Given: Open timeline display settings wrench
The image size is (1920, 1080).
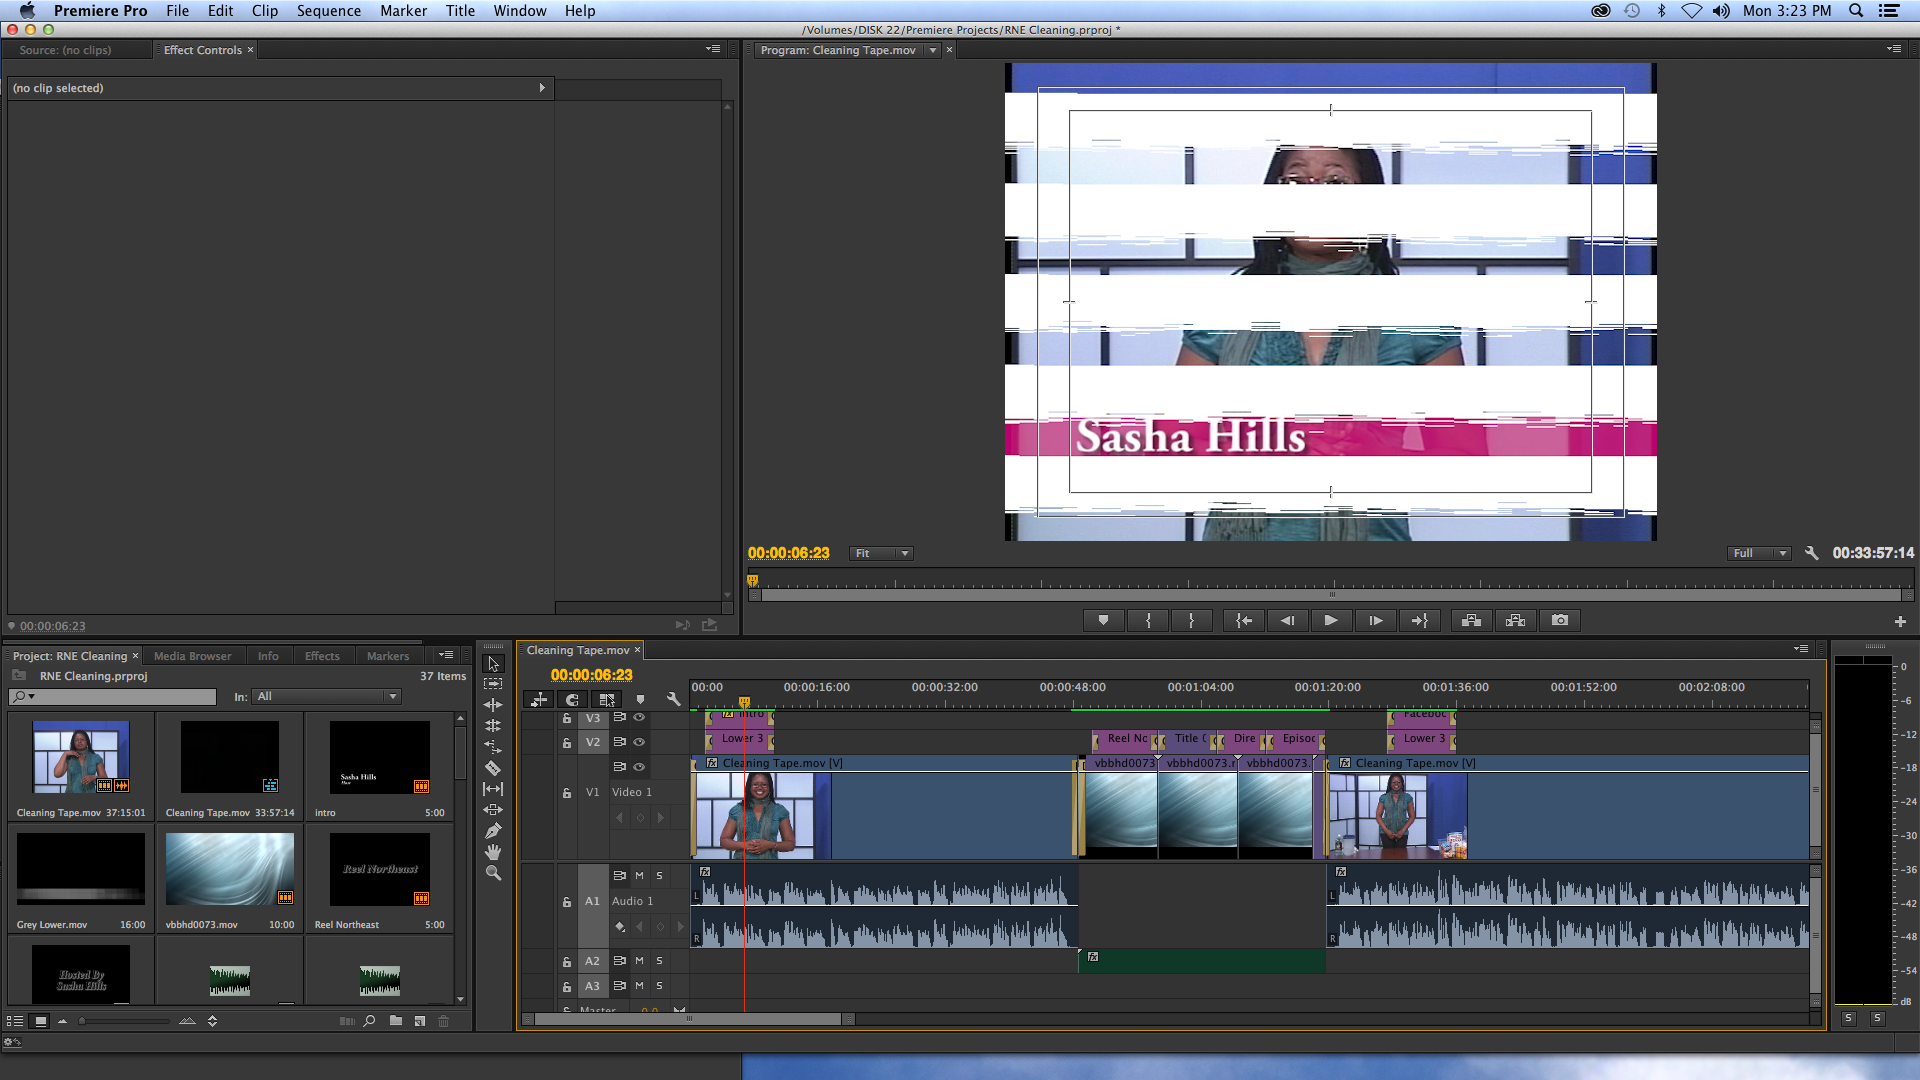Looking at the screenshot, I should pyautogui.click(x=673, y=700).
